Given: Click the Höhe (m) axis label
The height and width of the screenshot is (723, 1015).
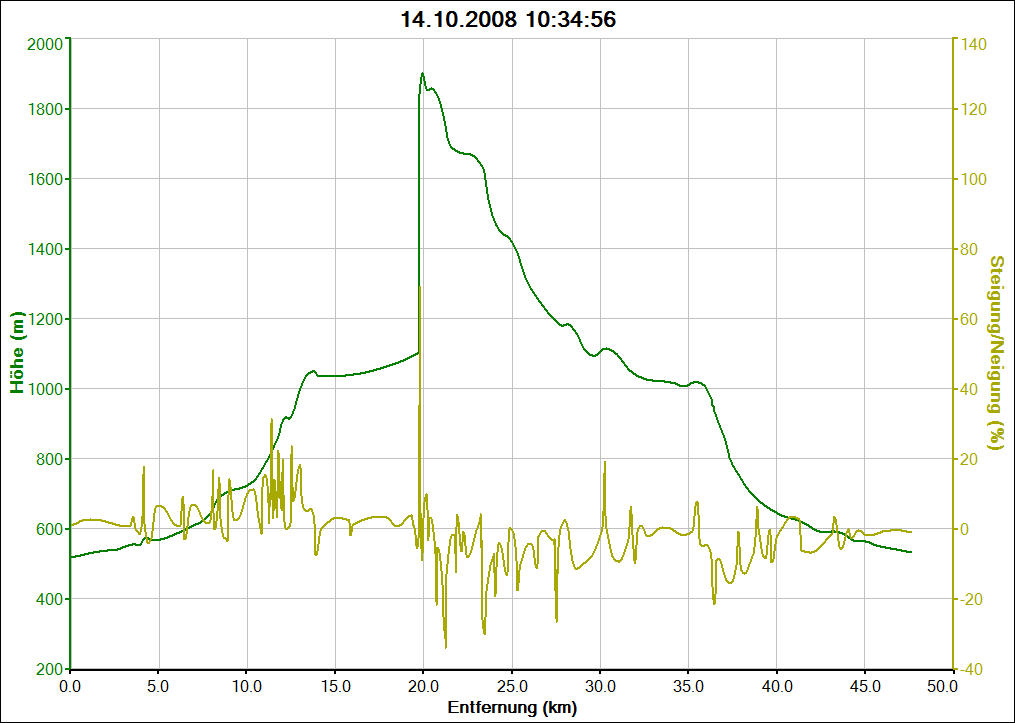Looking at the screenshot, I should (17, 355).
